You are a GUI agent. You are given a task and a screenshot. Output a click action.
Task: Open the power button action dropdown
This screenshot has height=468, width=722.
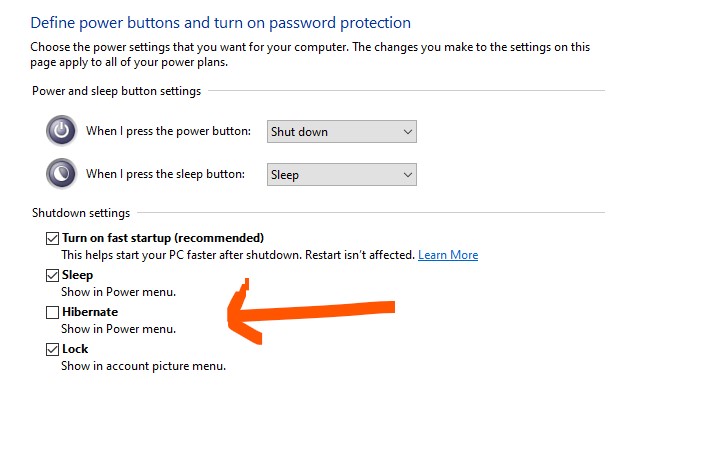click(342, 132)
